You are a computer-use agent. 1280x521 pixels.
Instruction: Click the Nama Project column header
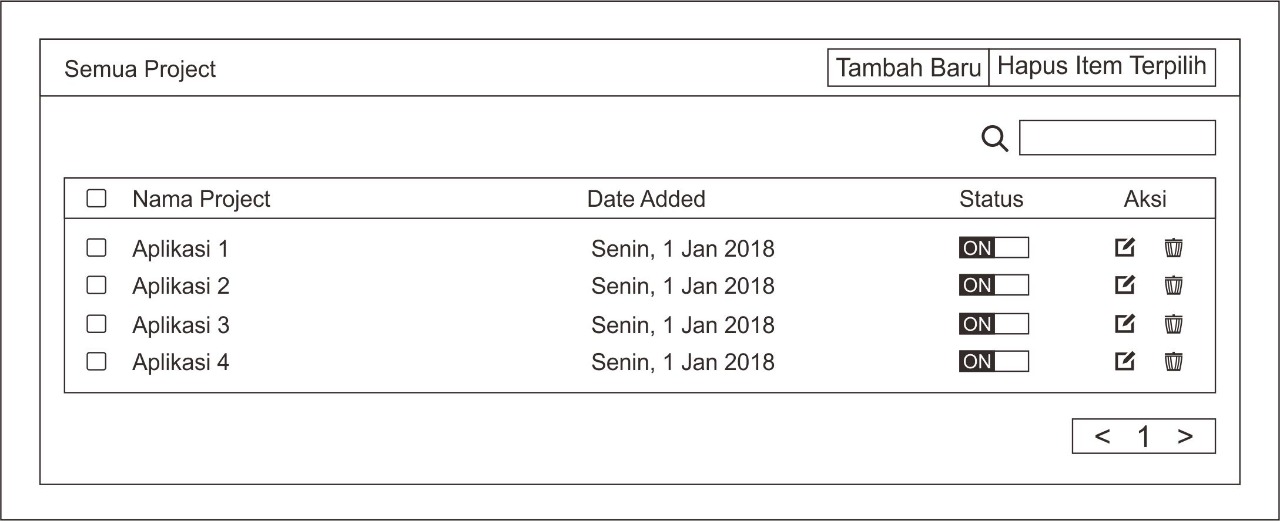[201, 199]
